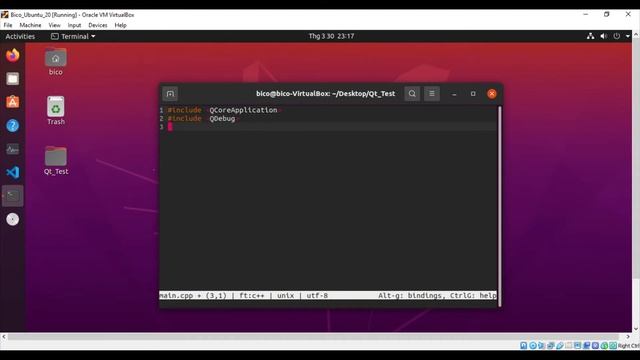This screenshot has width=640, height=360.
Task: Click the ft:c++ status entry
Action: click(251, 295)
